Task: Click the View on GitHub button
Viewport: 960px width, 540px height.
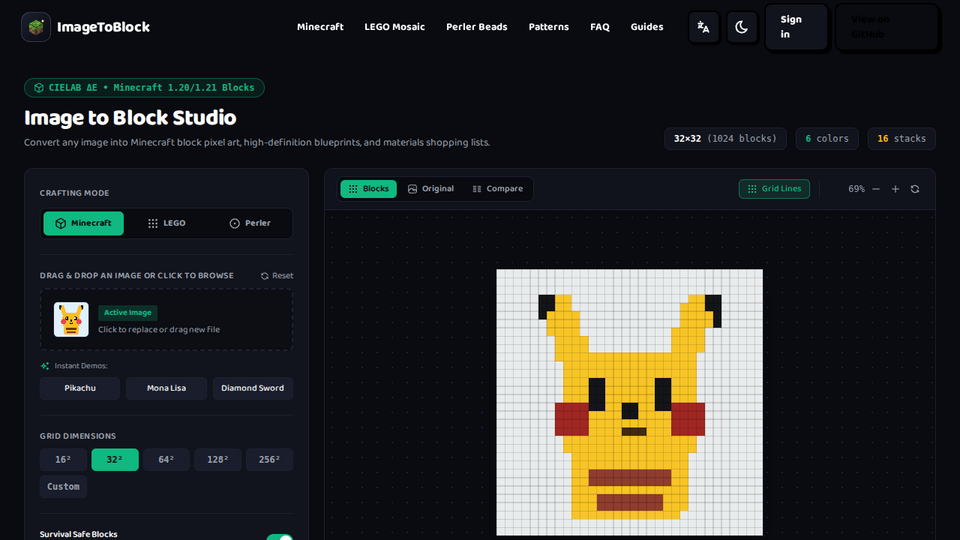Action: (x=887, y=27)
